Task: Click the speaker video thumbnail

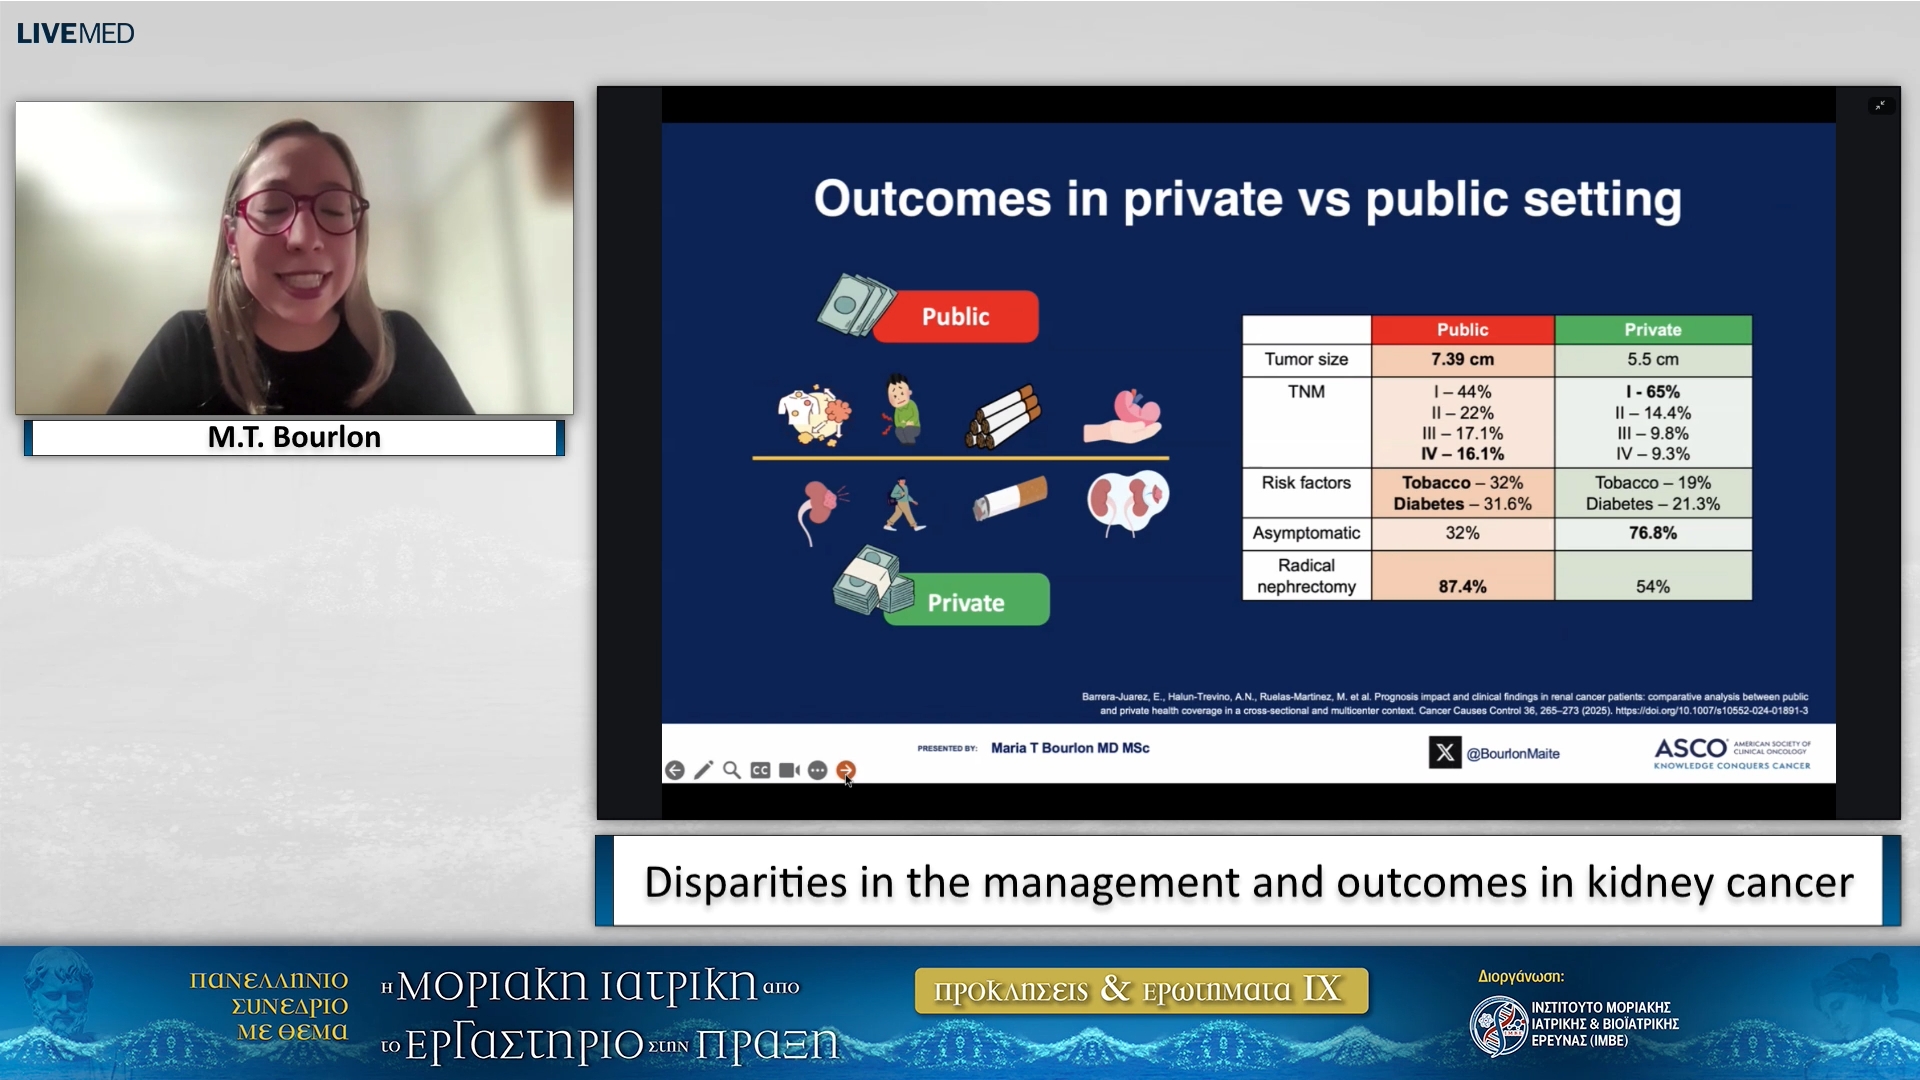Action: point(294,257)
